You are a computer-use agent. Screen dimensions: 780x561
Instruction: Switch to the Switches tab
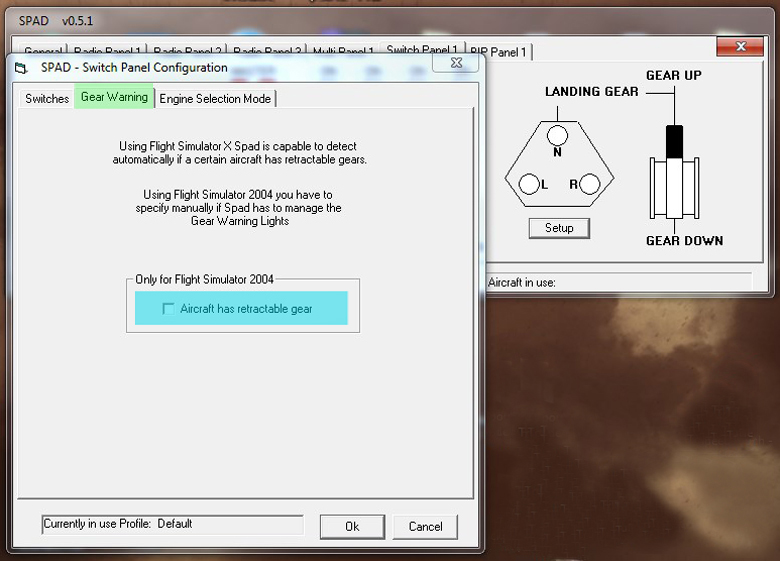[47, 98]
